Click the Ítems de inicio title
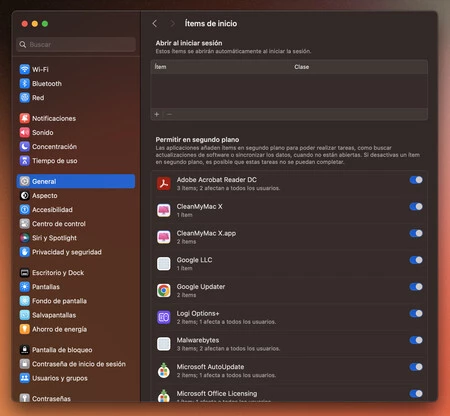 211,23
